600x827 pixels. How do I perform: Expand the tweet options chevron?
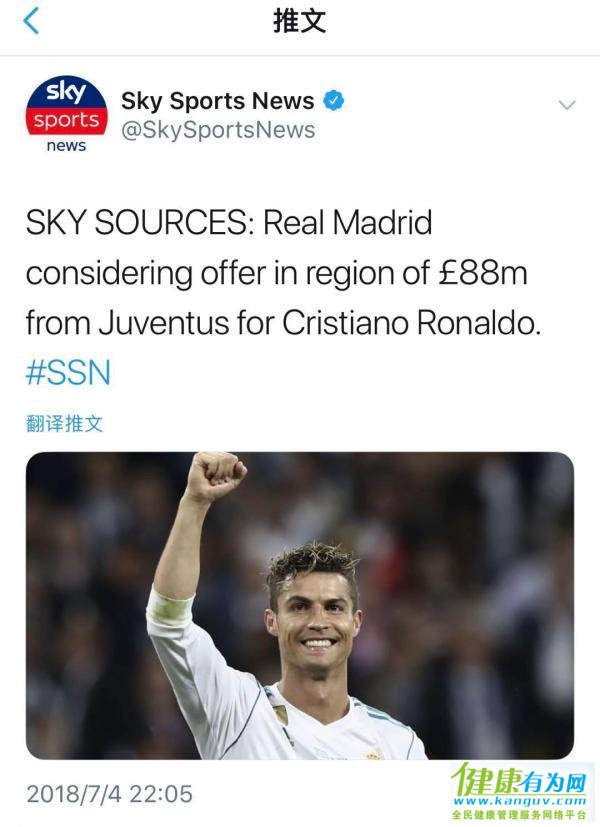[567, 105]
